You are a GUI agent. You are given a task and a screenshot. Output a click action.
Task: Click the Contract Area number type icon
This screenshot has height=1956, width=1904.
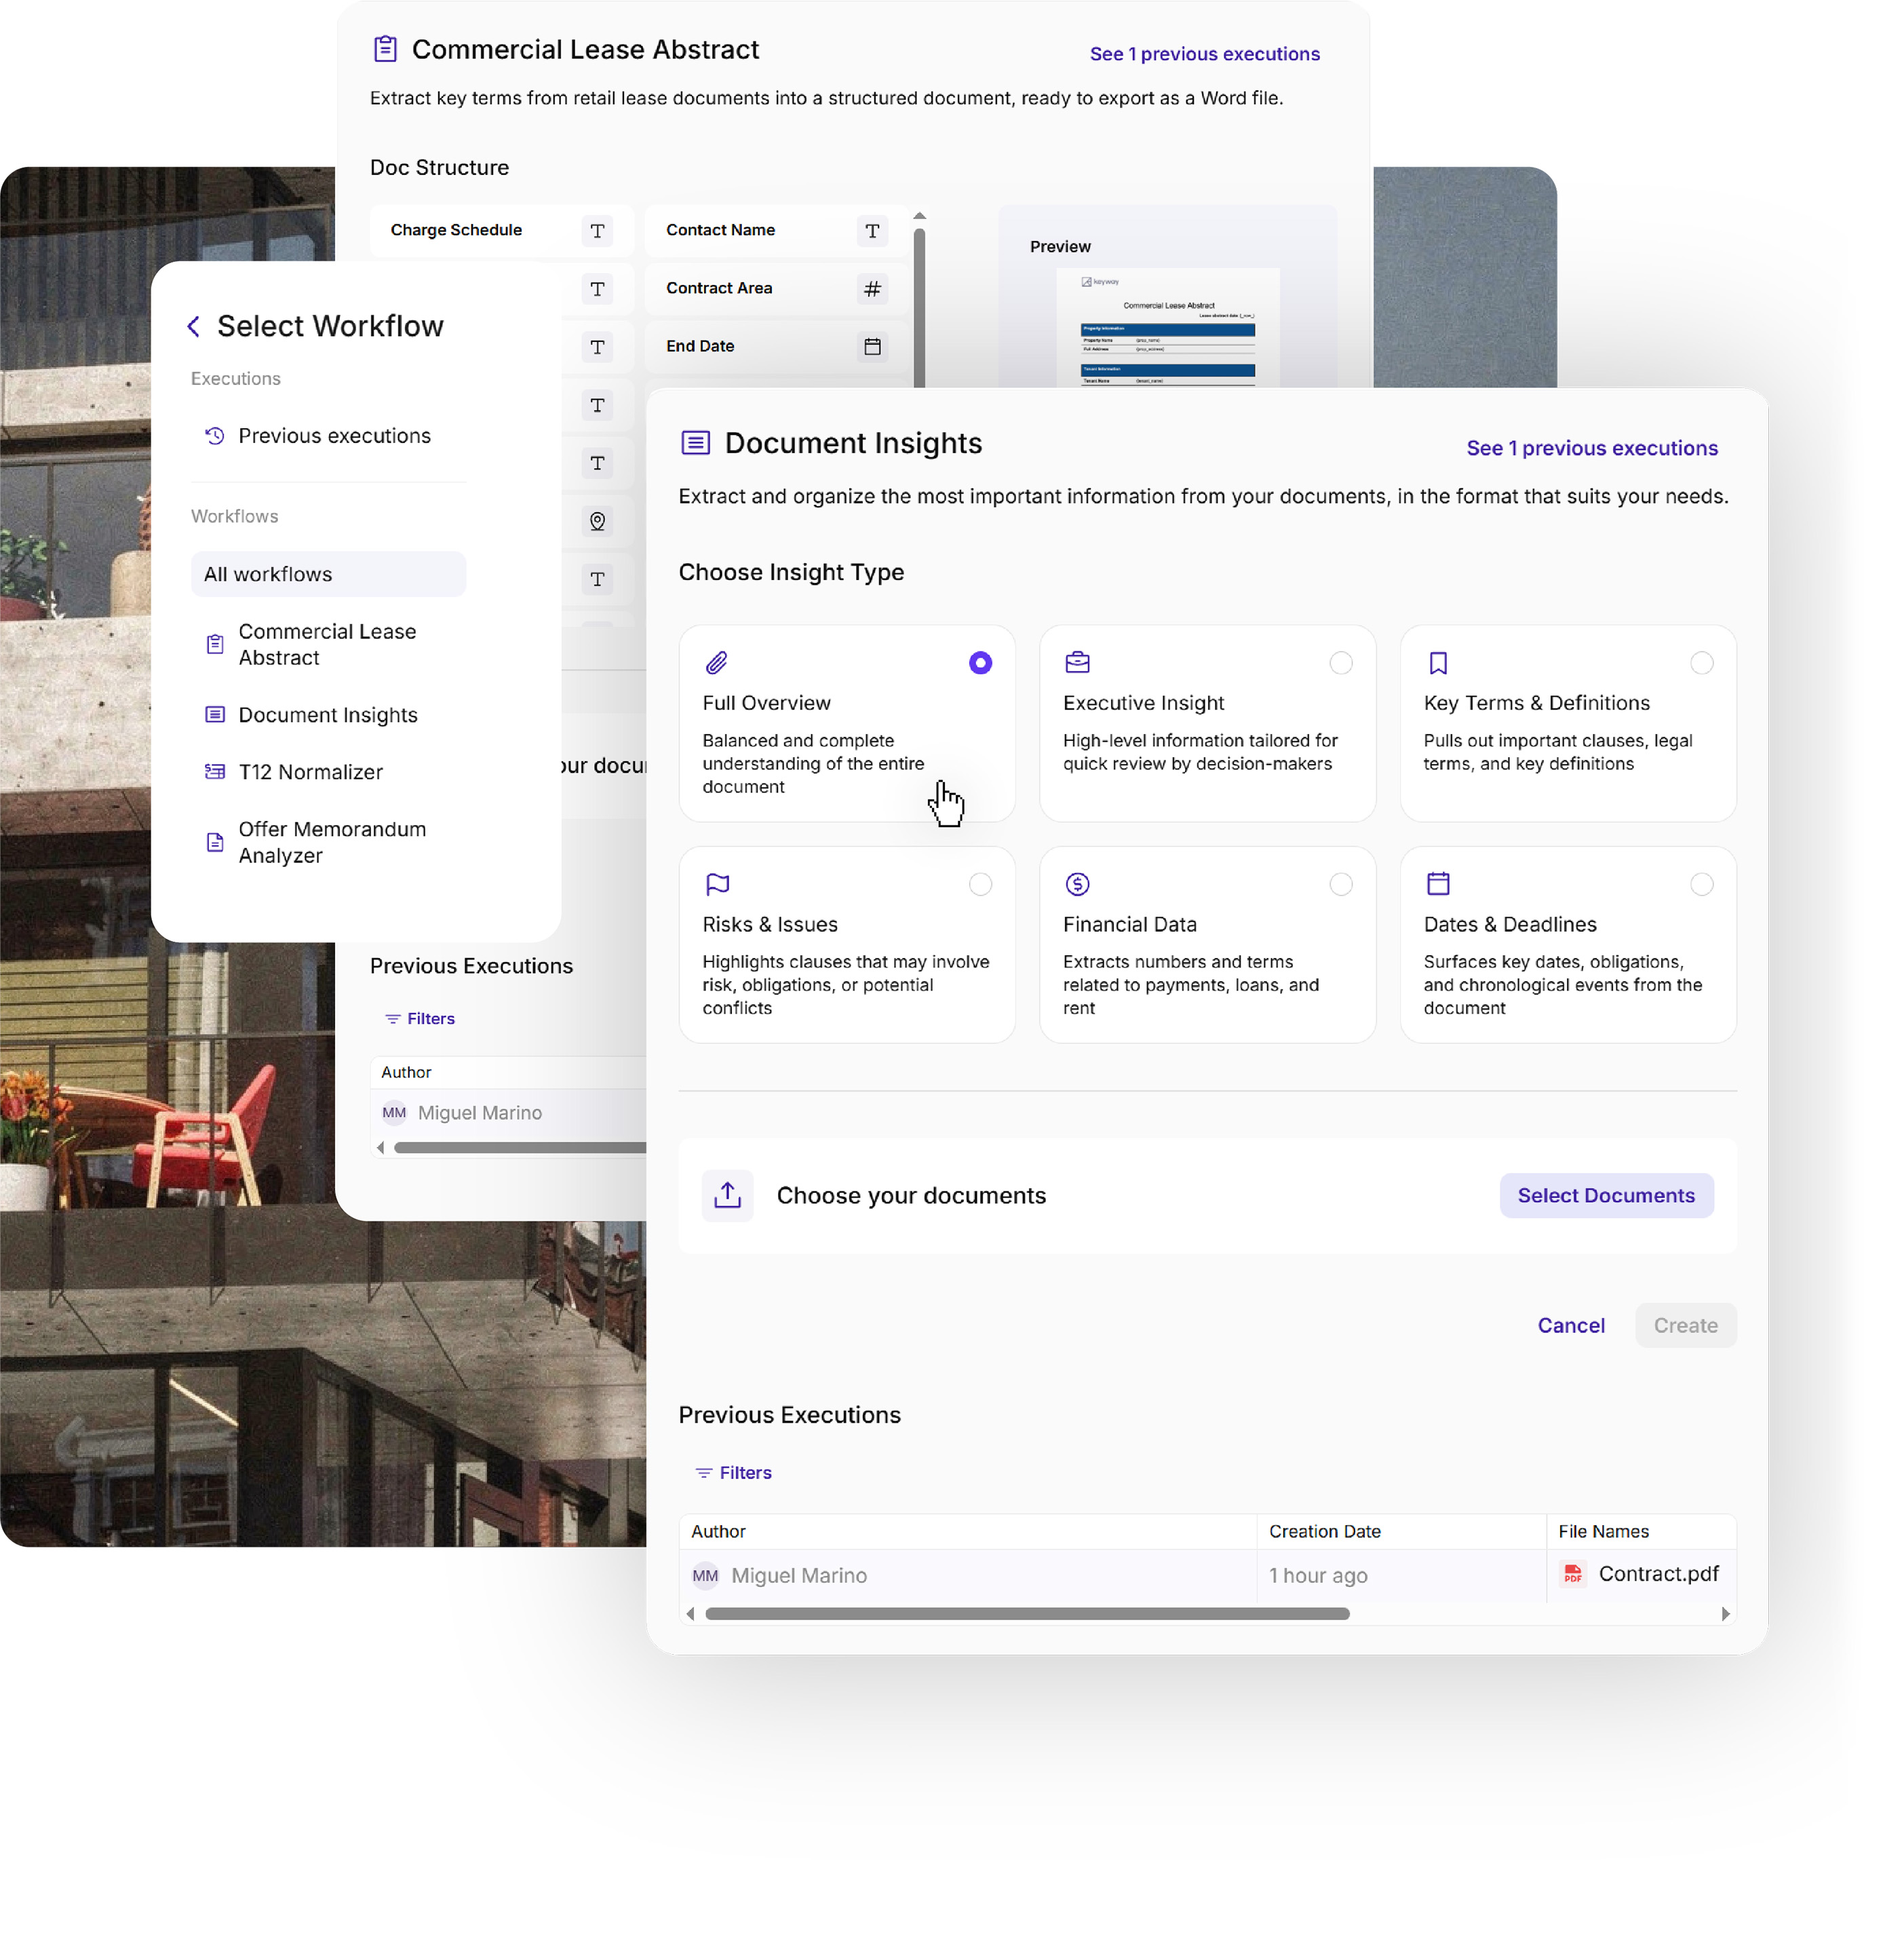[872, 289]
